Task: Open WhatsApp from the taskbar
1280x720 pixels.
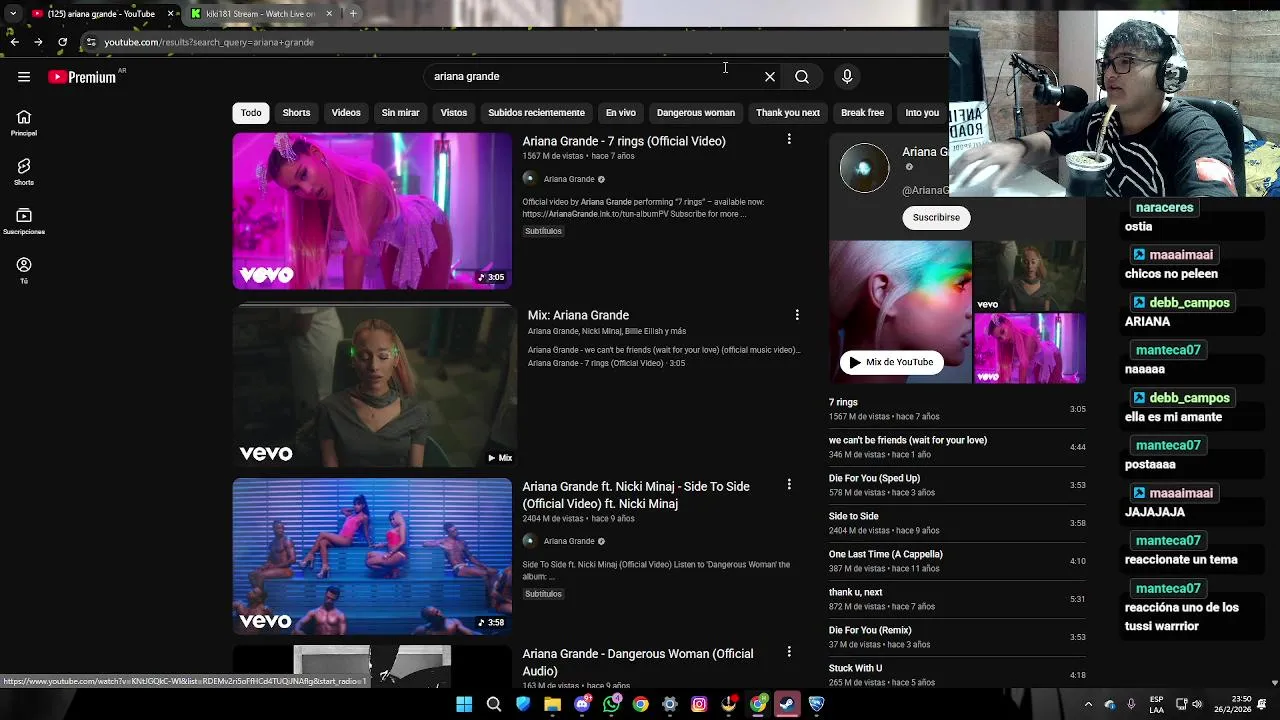Action: [x=611, y=704]
